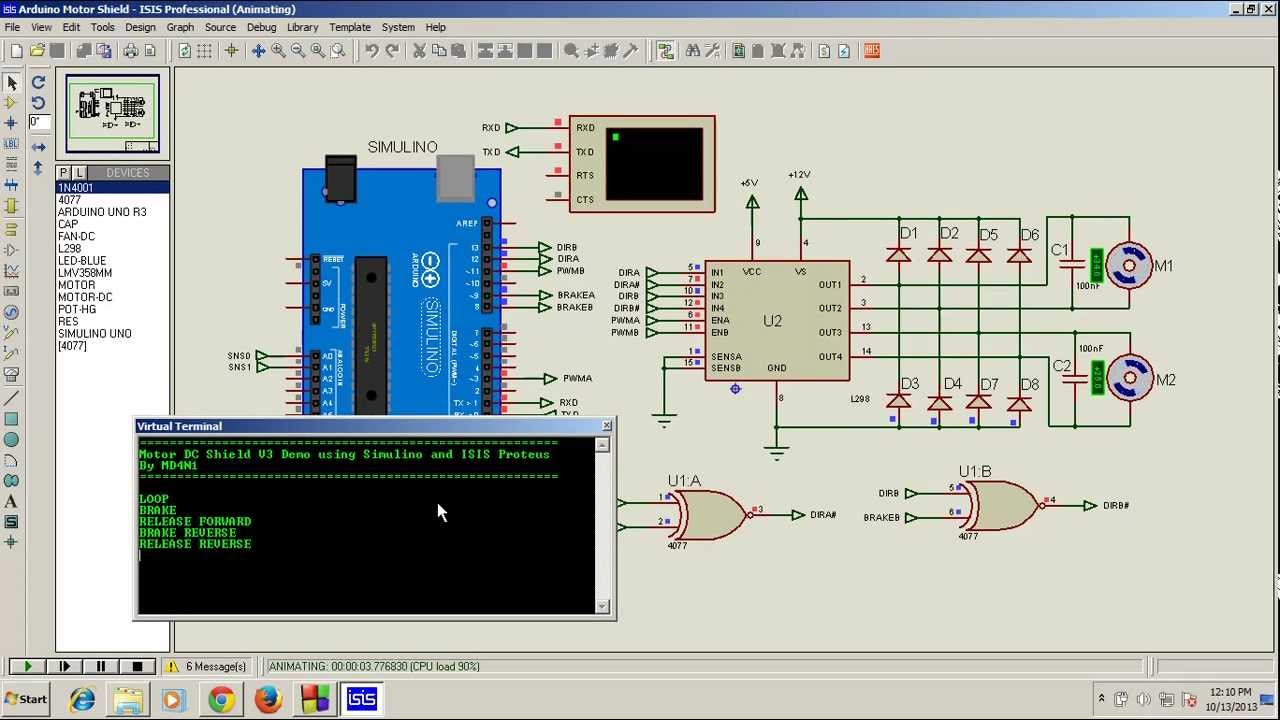
Task: Open the Graph menu
Action: point(180,27)
